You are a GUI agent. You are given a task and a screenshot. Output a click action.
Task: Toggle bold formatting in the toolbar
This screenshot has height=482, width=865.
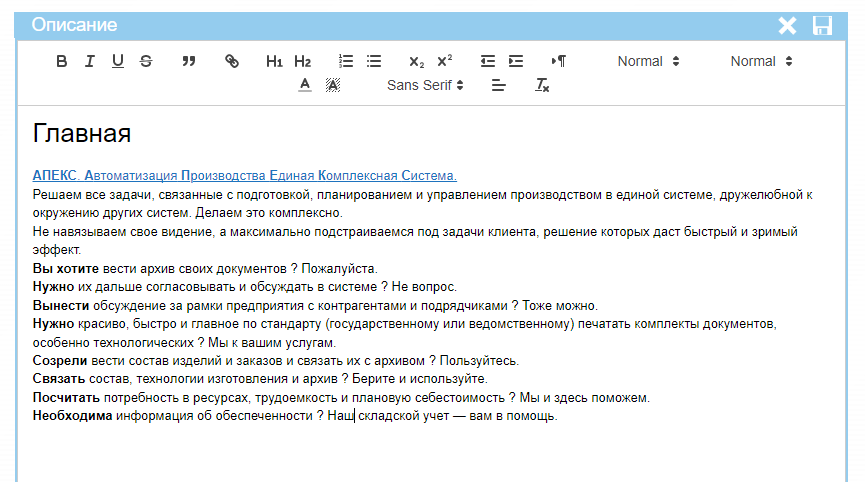click(x=62, y=61)
